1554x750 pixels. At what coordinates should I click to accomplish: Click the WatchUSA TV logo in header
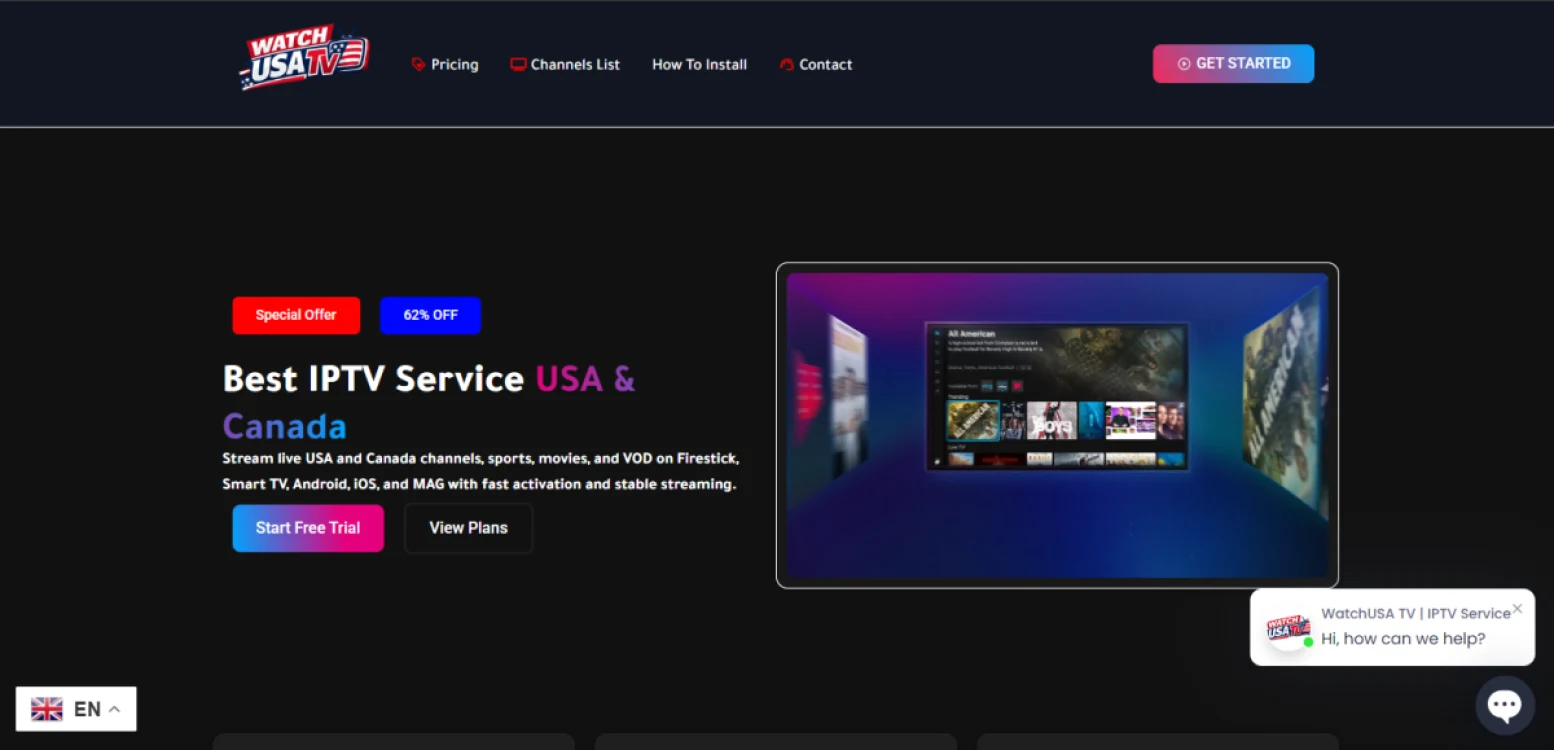[x=304, y=58]
